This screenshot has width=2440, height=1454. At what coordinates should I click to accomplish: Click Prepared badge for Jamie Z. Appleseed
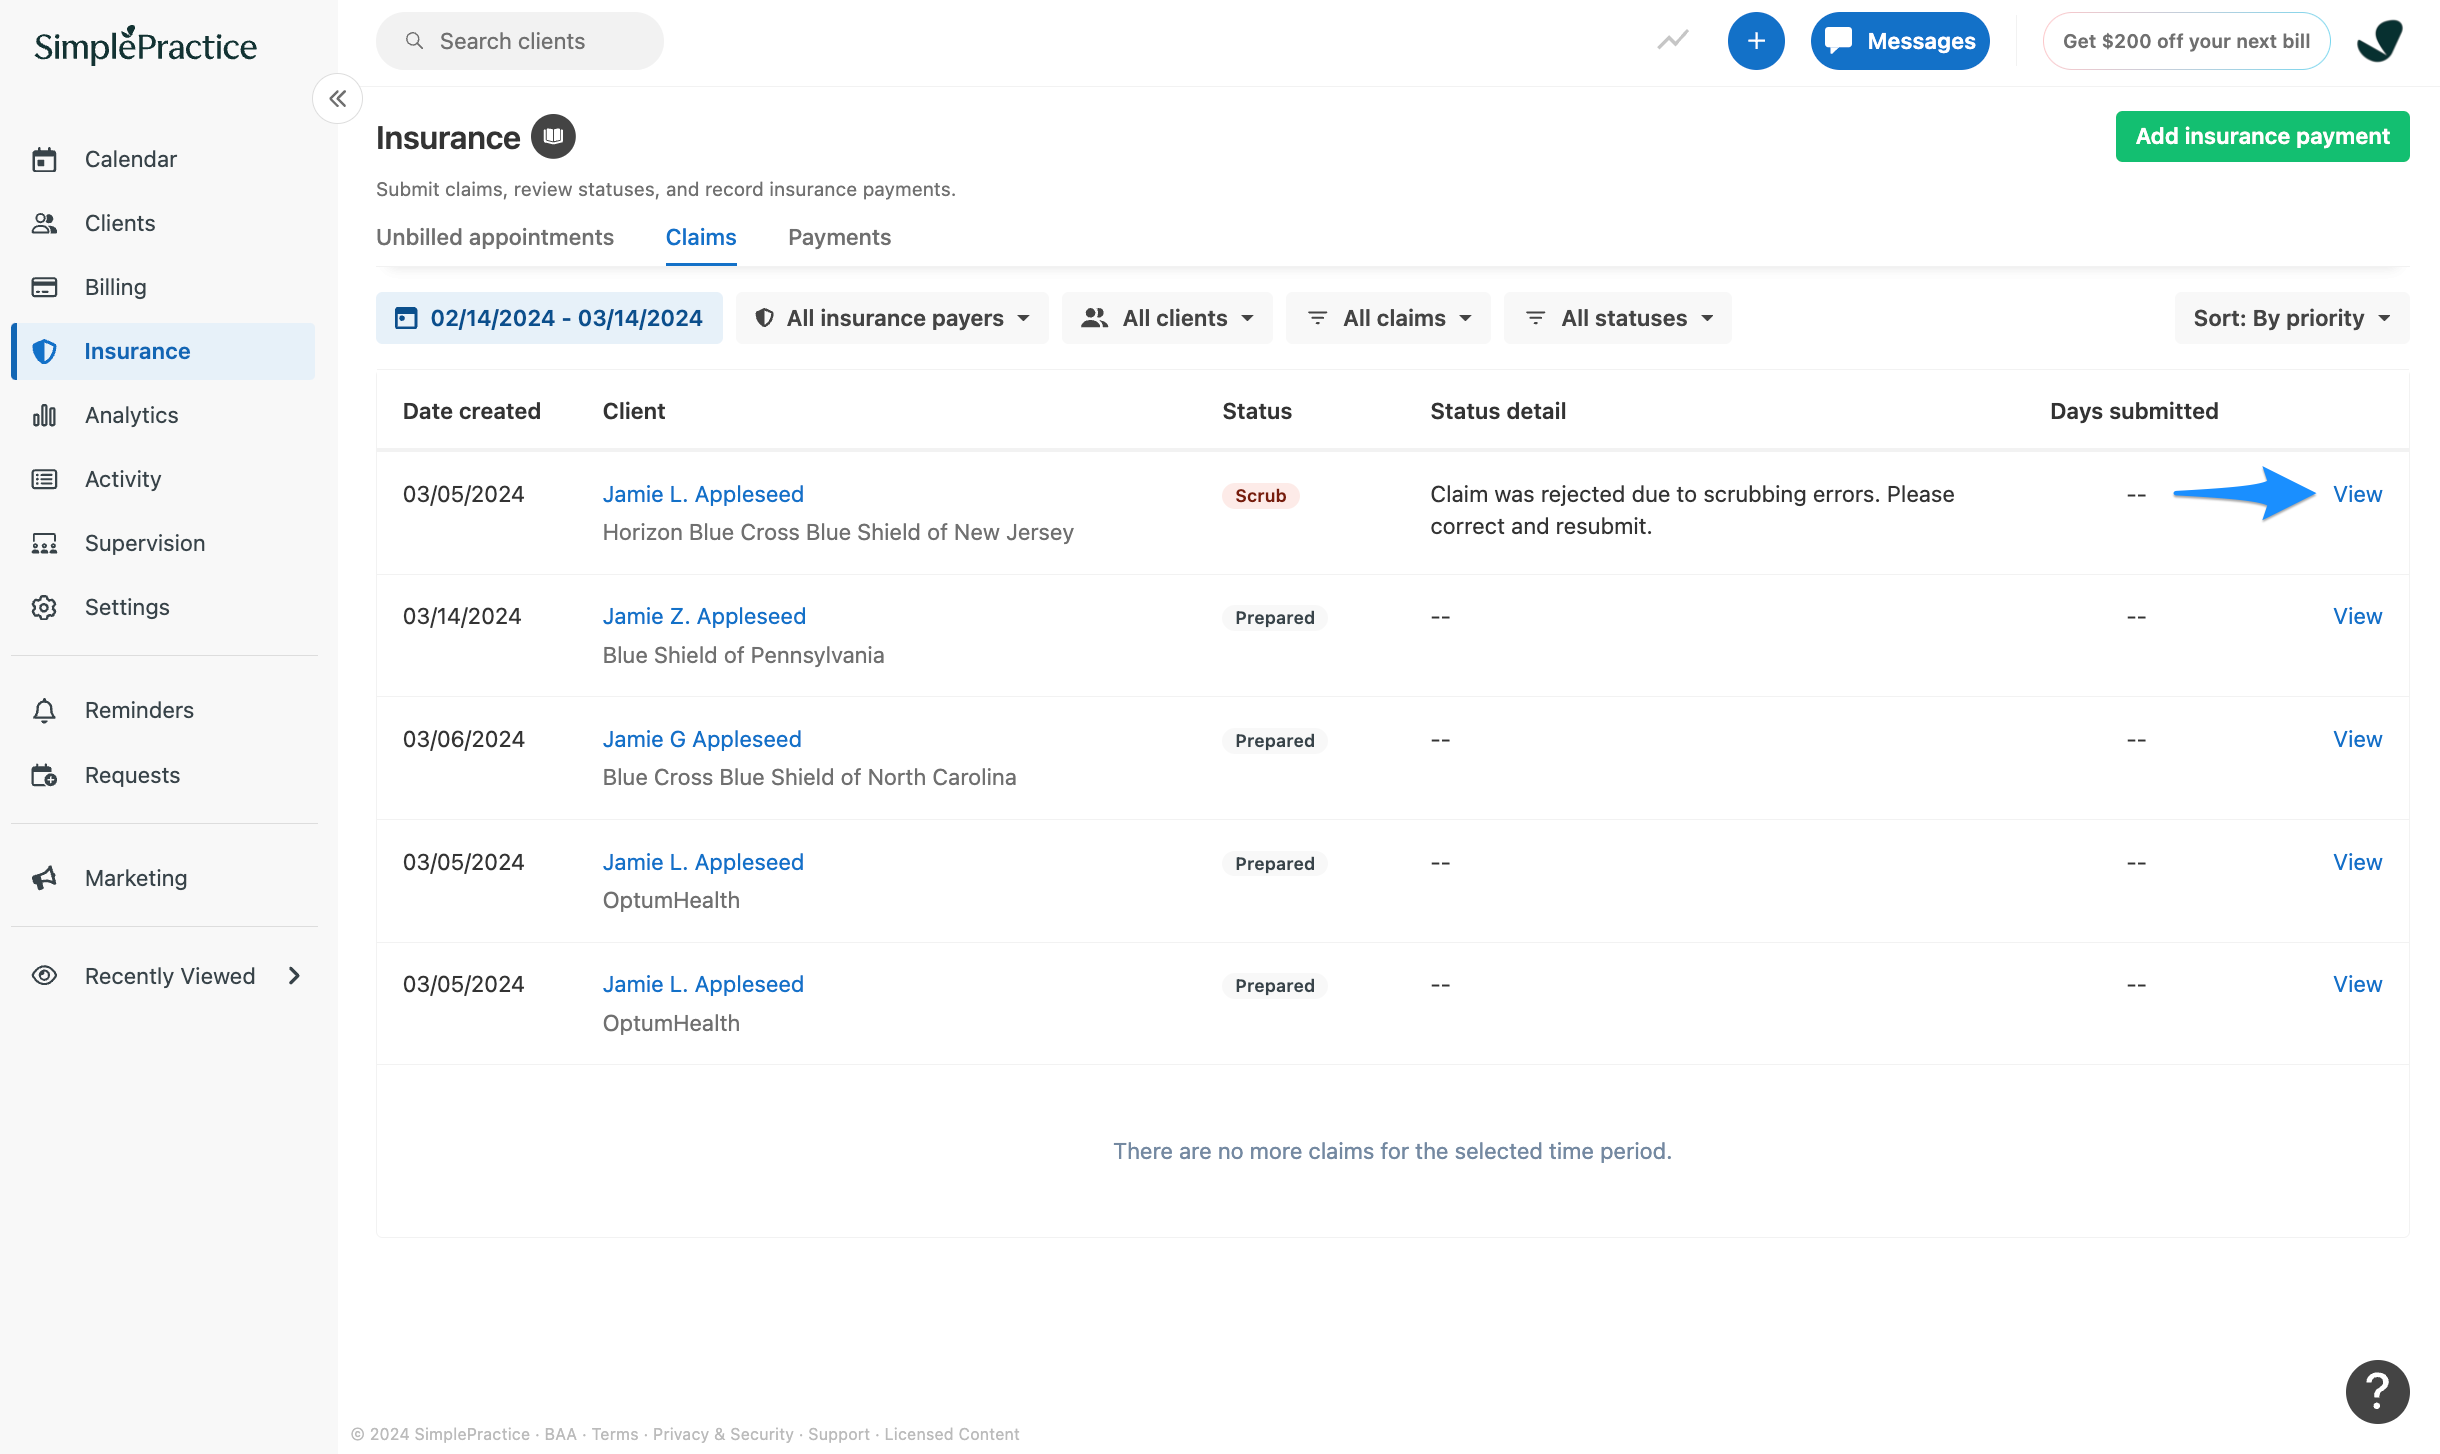(1274, 617)
